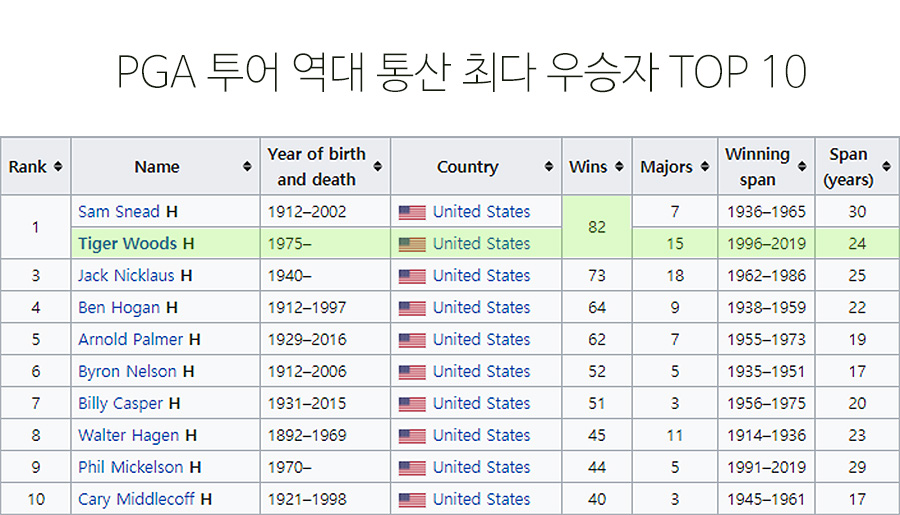The width and height of the screenshot is (900, 515).
Task: Open United States link in Ben Hogan row
Action: click(x=482, y=308)
